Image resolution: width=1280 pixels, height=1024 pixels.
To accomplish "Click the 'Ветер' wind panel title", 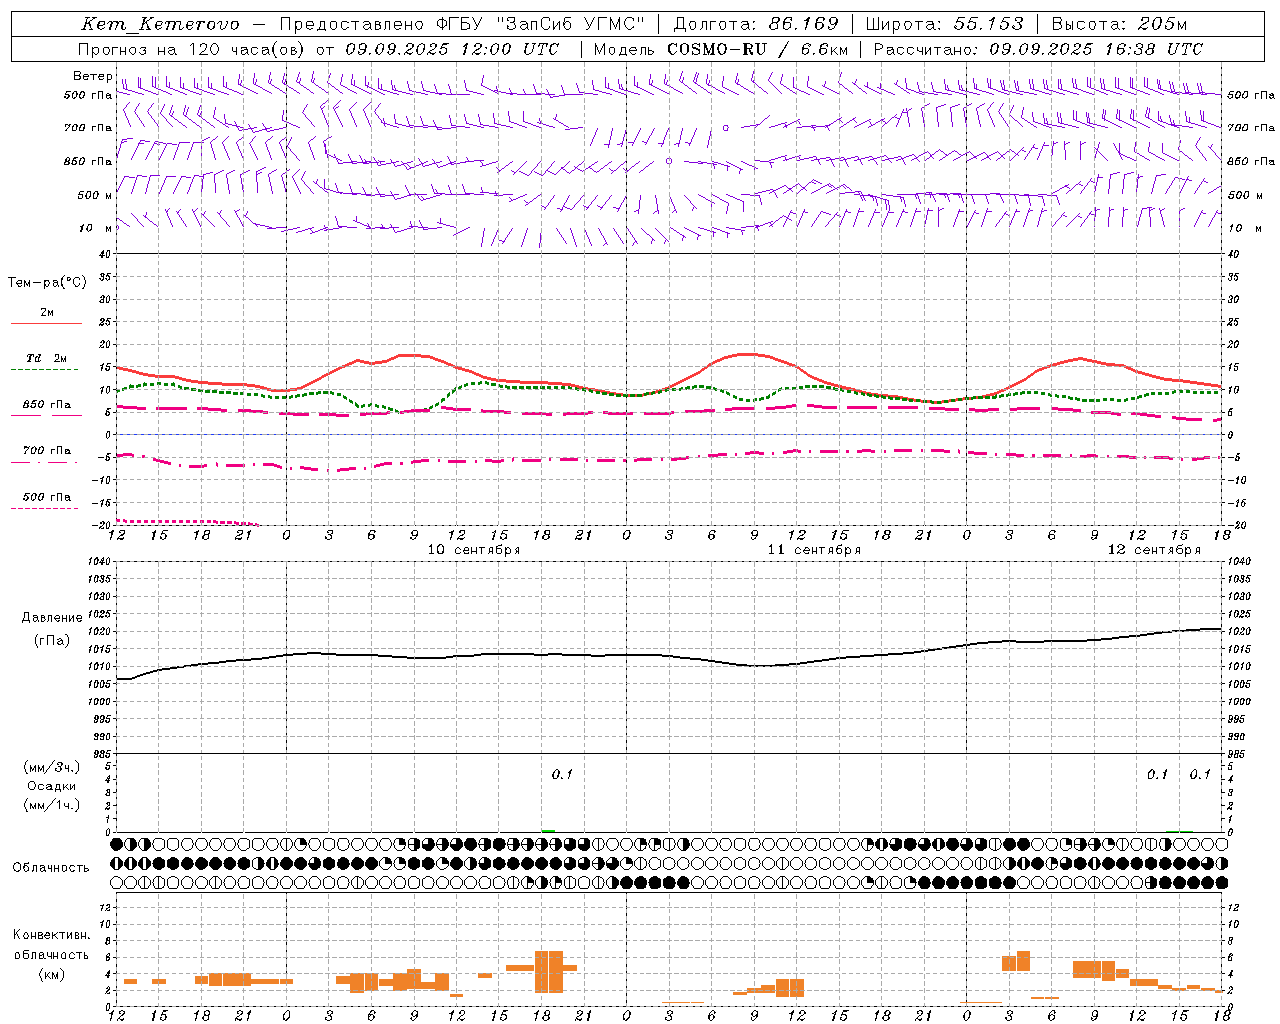I will point(92,76).
